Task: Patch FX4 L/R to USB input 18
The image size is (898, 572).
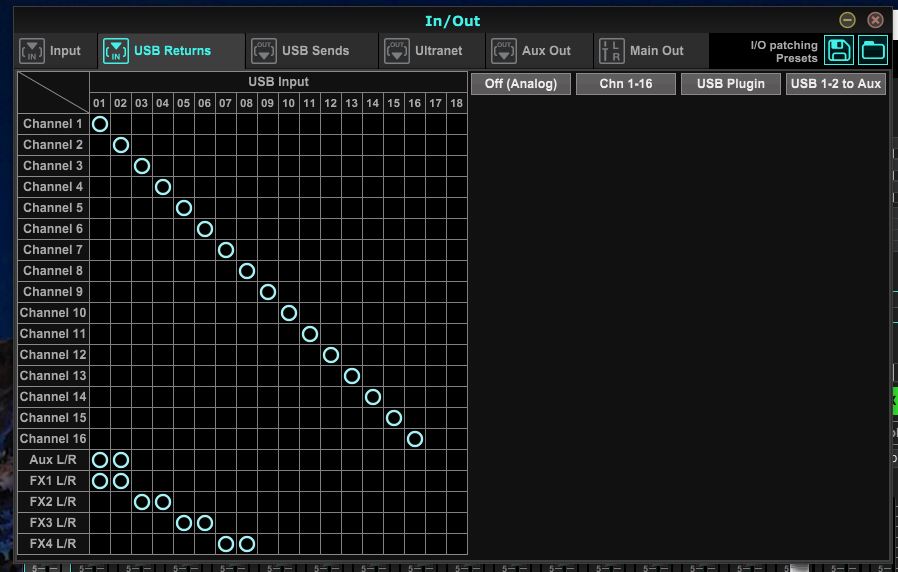Action: (x=457, y=544)
